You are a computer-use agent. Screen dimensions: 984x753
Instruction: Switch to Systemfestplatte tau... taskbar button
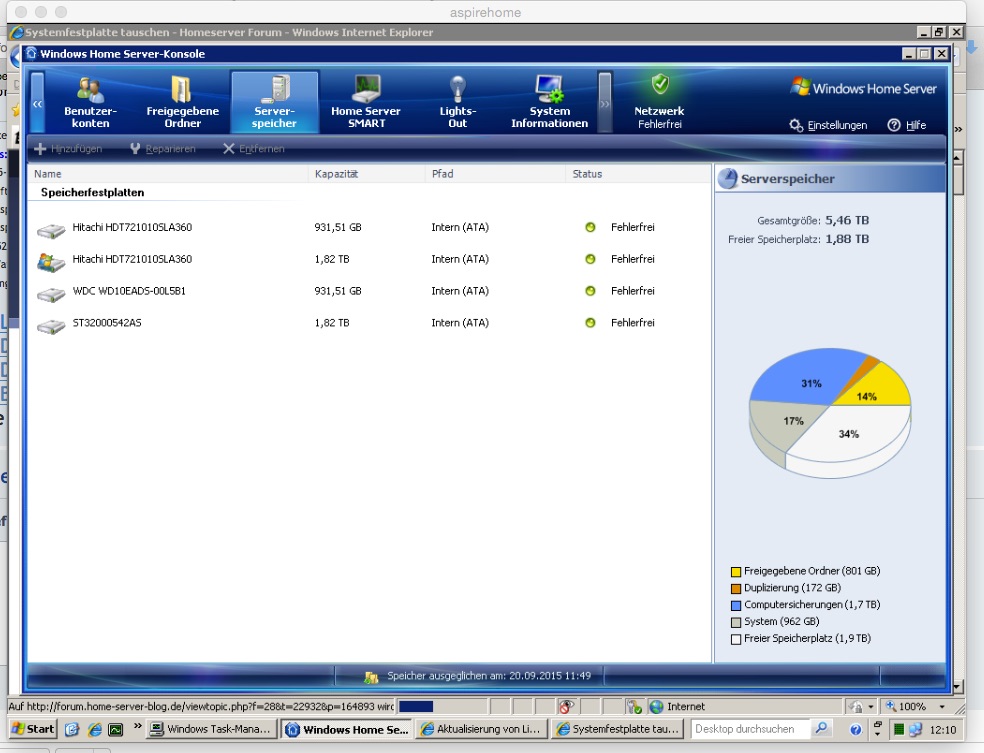tap(618, 729)
